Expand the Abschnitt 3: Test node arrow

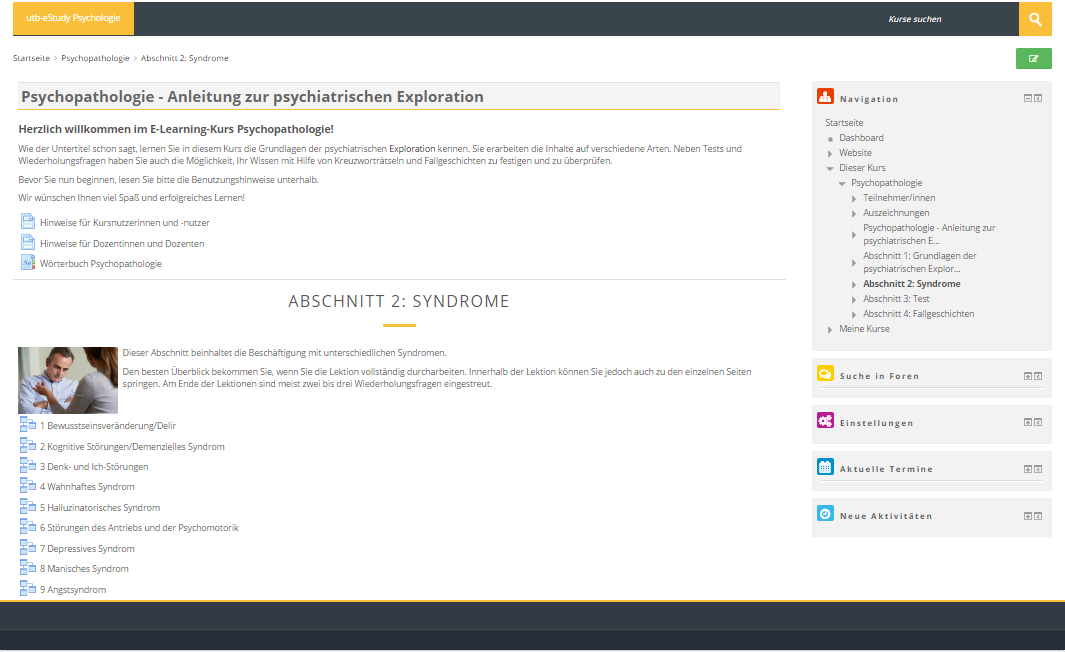point(854,300)
